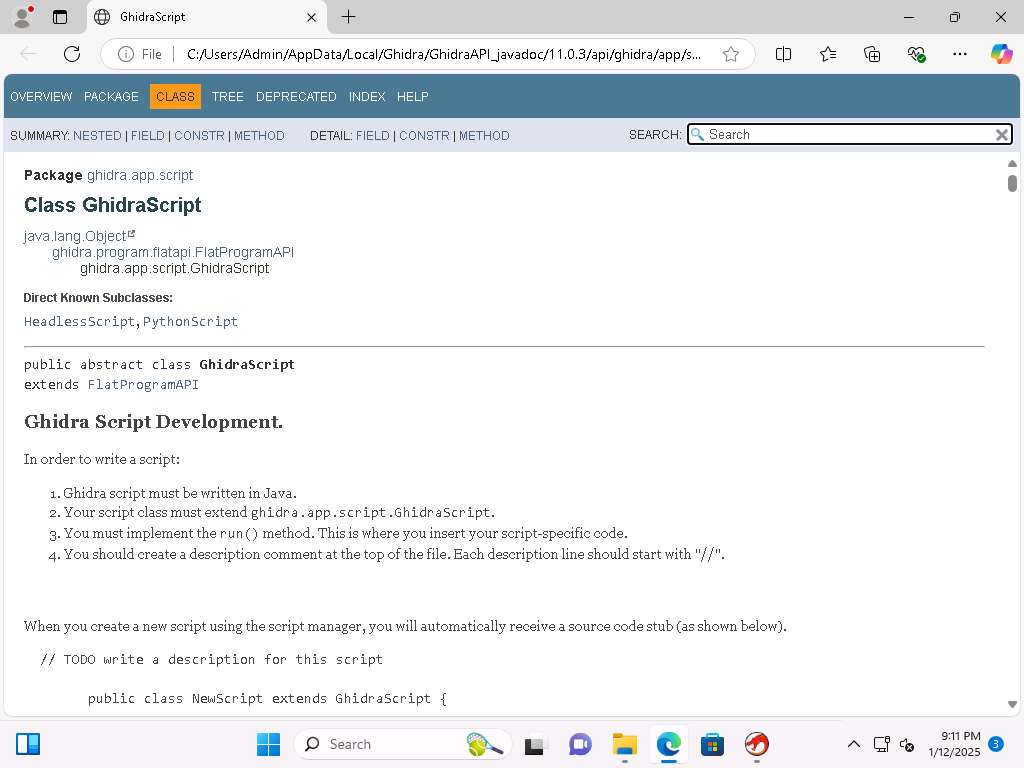Viewport: 1024px width, 768px height.
Task: Refresh the page with the reload icon
Action: 72,54
